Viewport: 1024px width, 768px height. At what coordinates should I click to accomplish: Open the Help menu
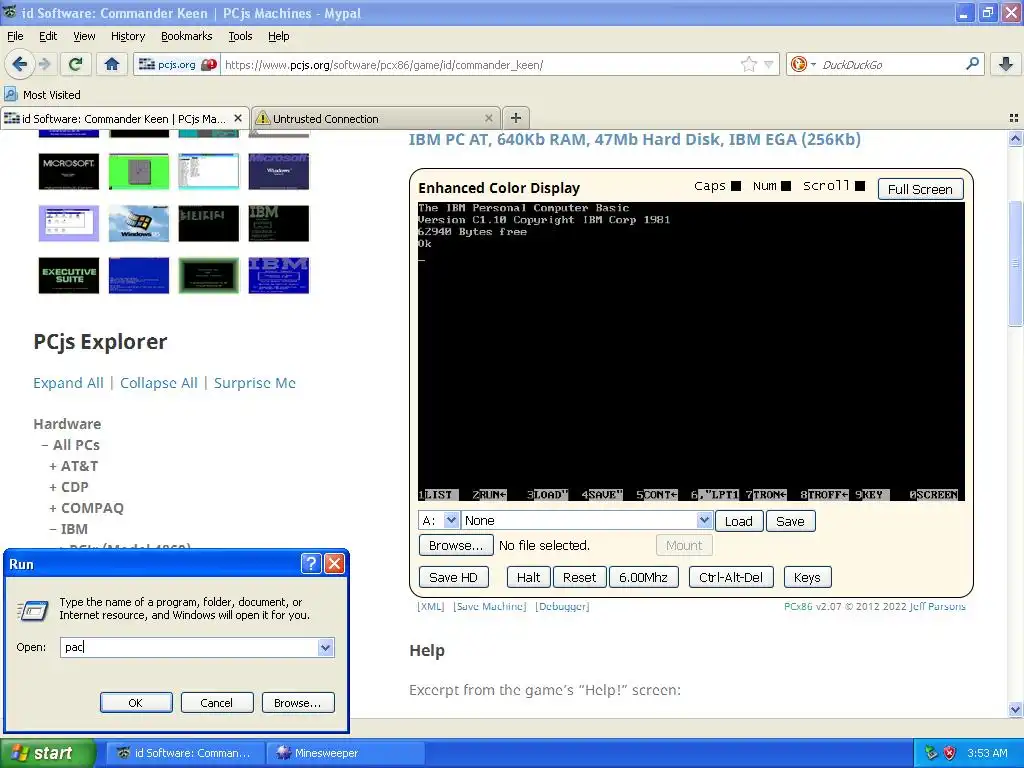pyautogui.click(x=278, y=36)
